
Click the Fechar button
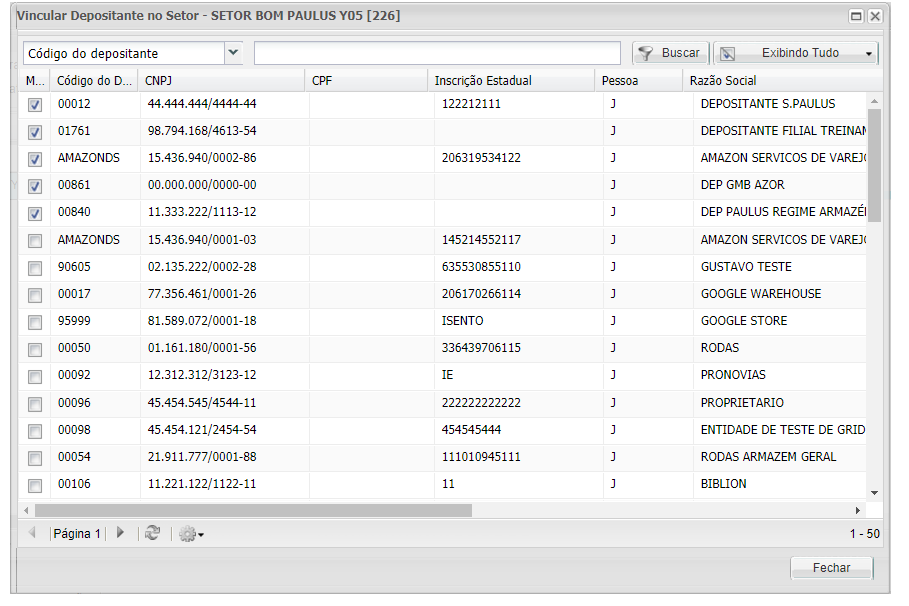click(x=831, y=568)
